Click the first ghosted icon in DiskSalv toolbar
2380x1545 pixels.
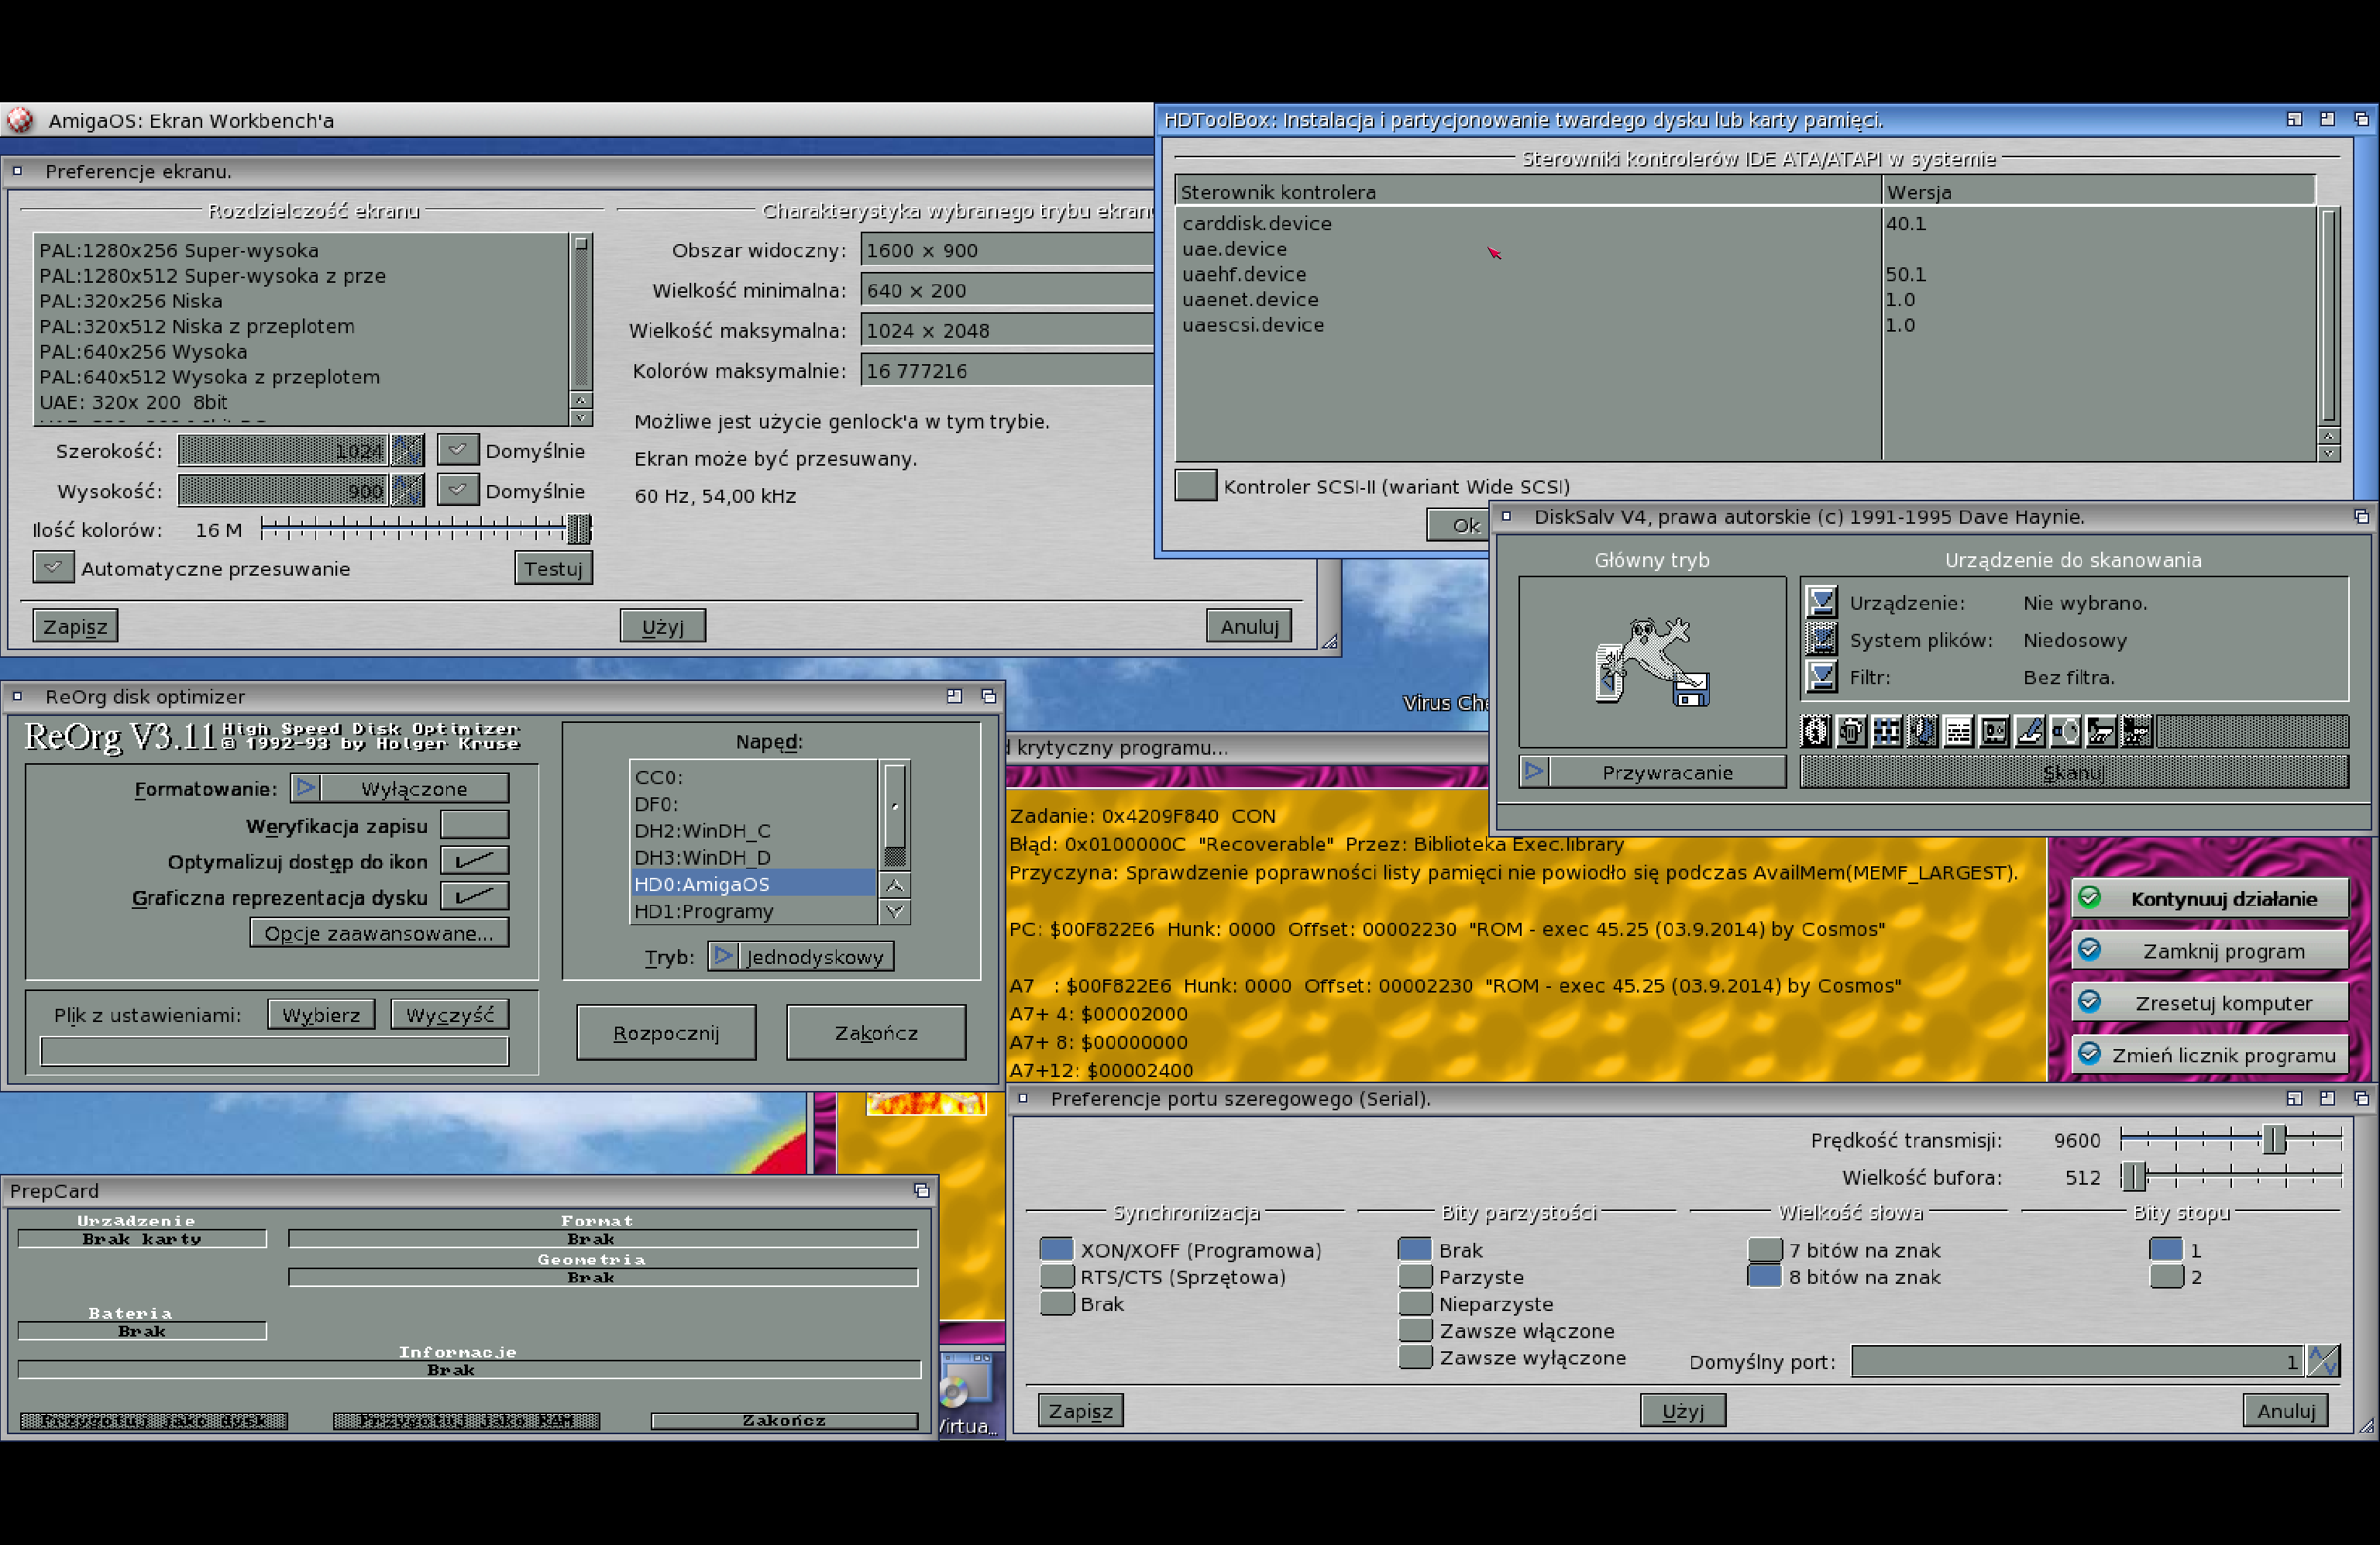pos(1816,732)
